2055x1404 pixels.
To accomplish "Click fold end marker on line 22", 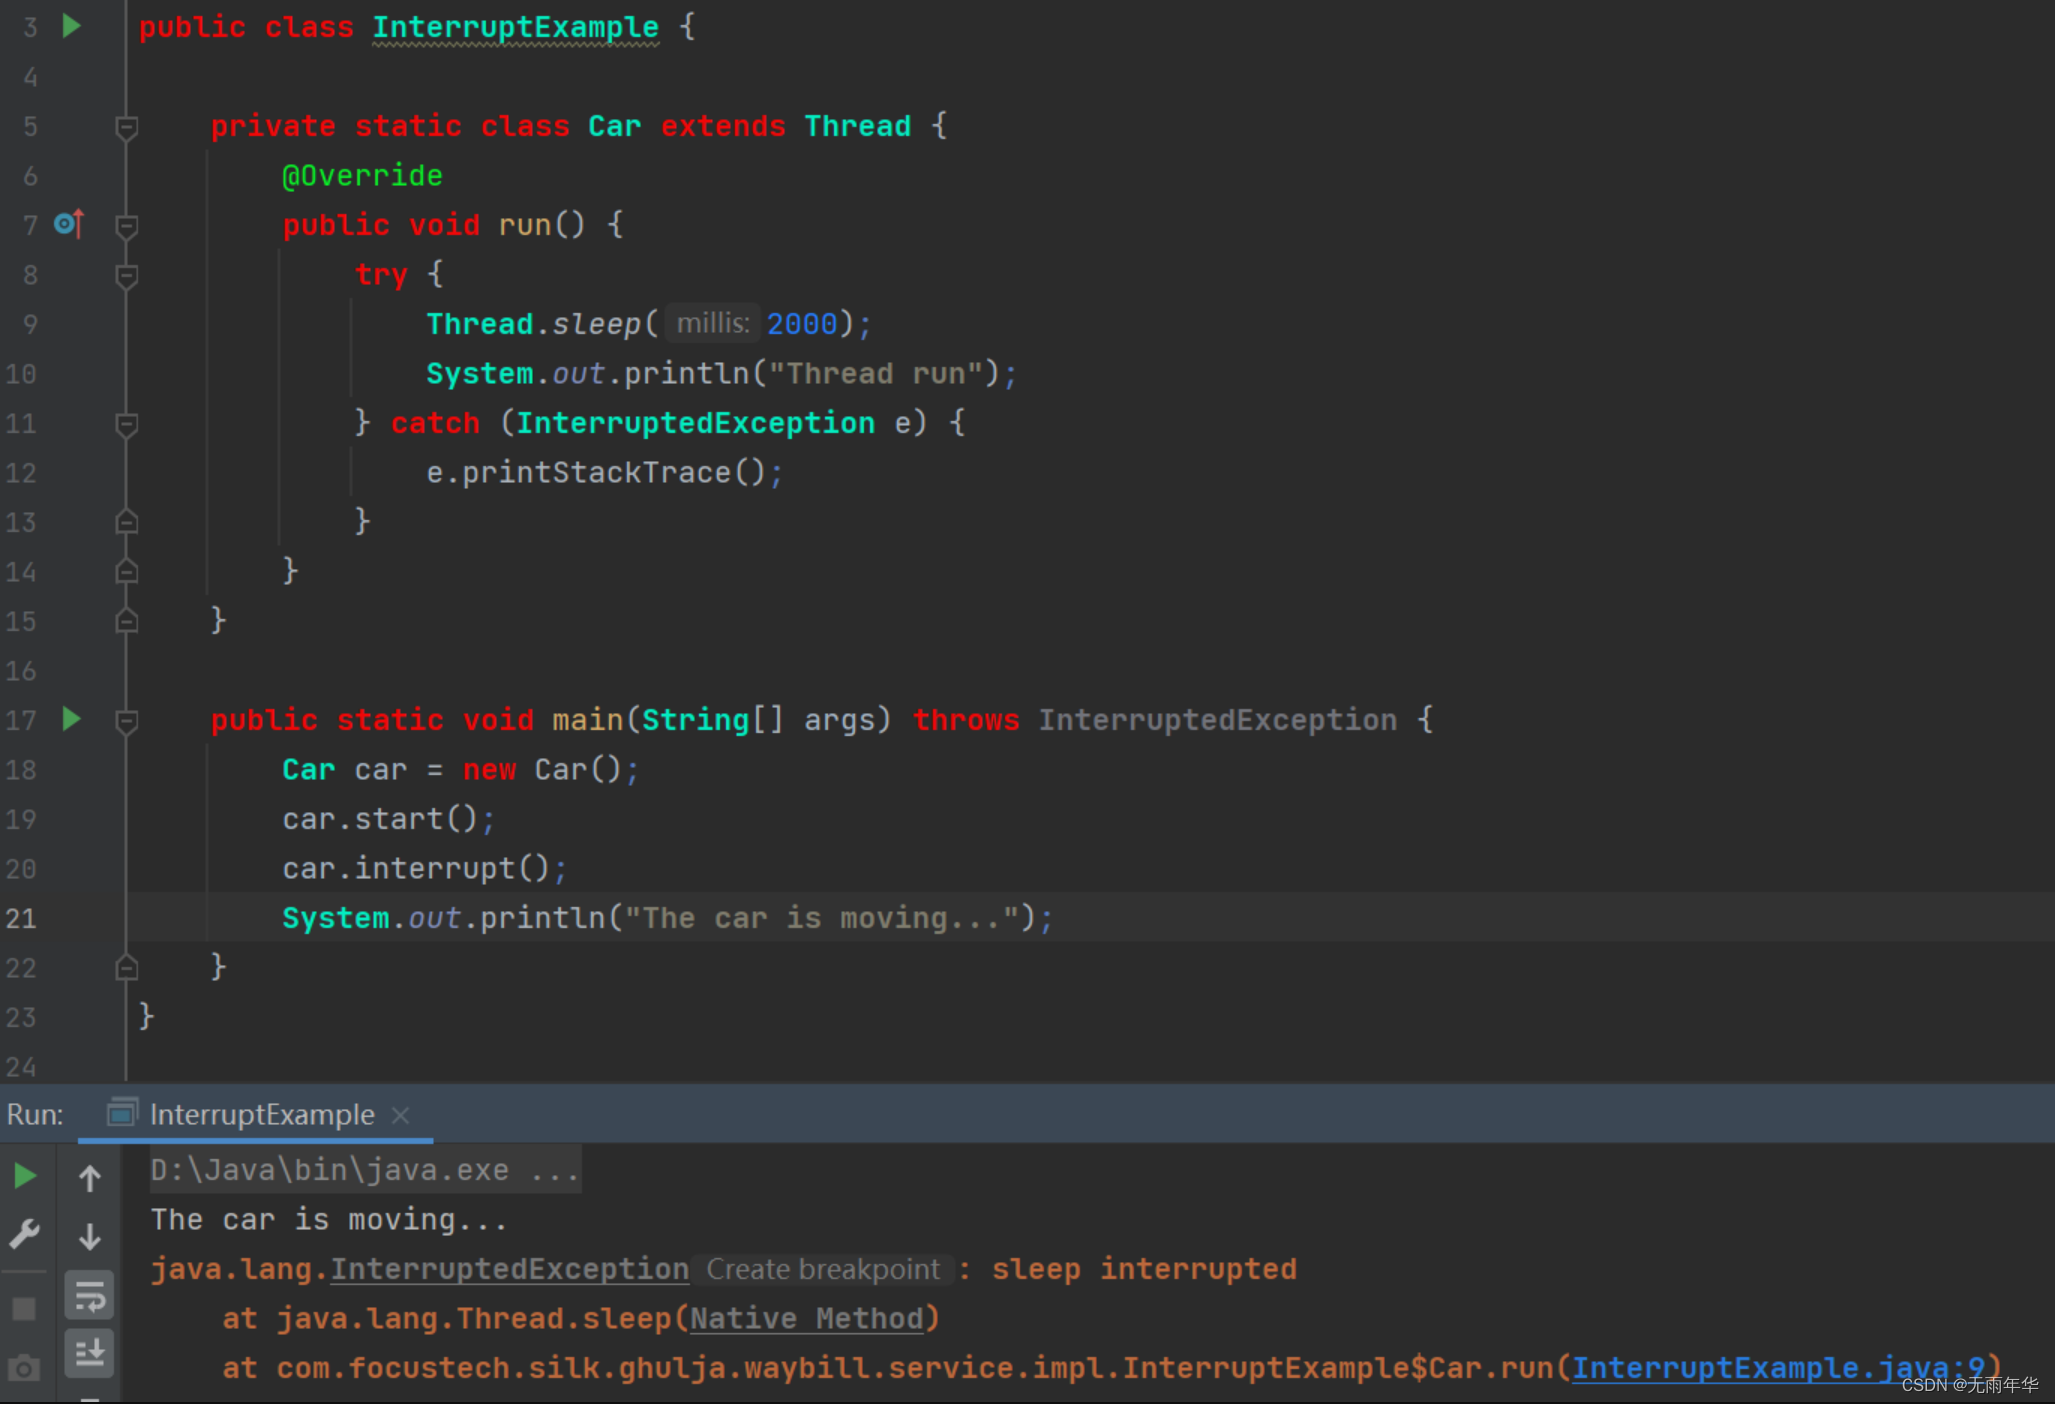I will point(127,966).
